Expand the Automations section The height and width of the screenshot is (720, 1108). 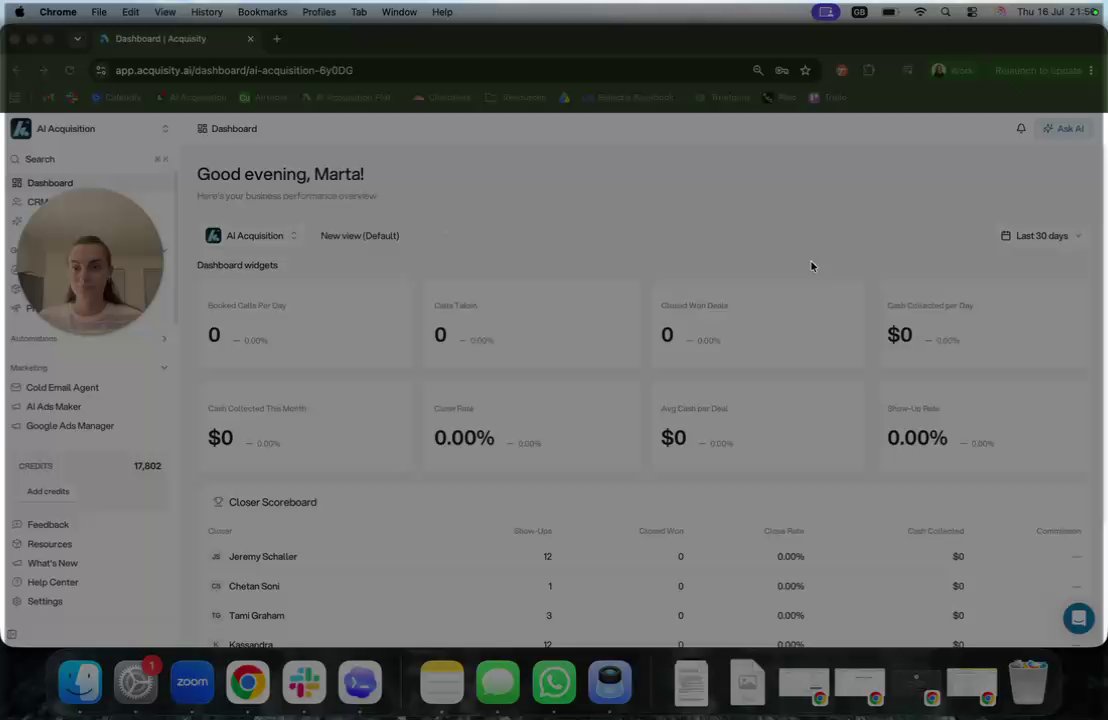point(88,338)
